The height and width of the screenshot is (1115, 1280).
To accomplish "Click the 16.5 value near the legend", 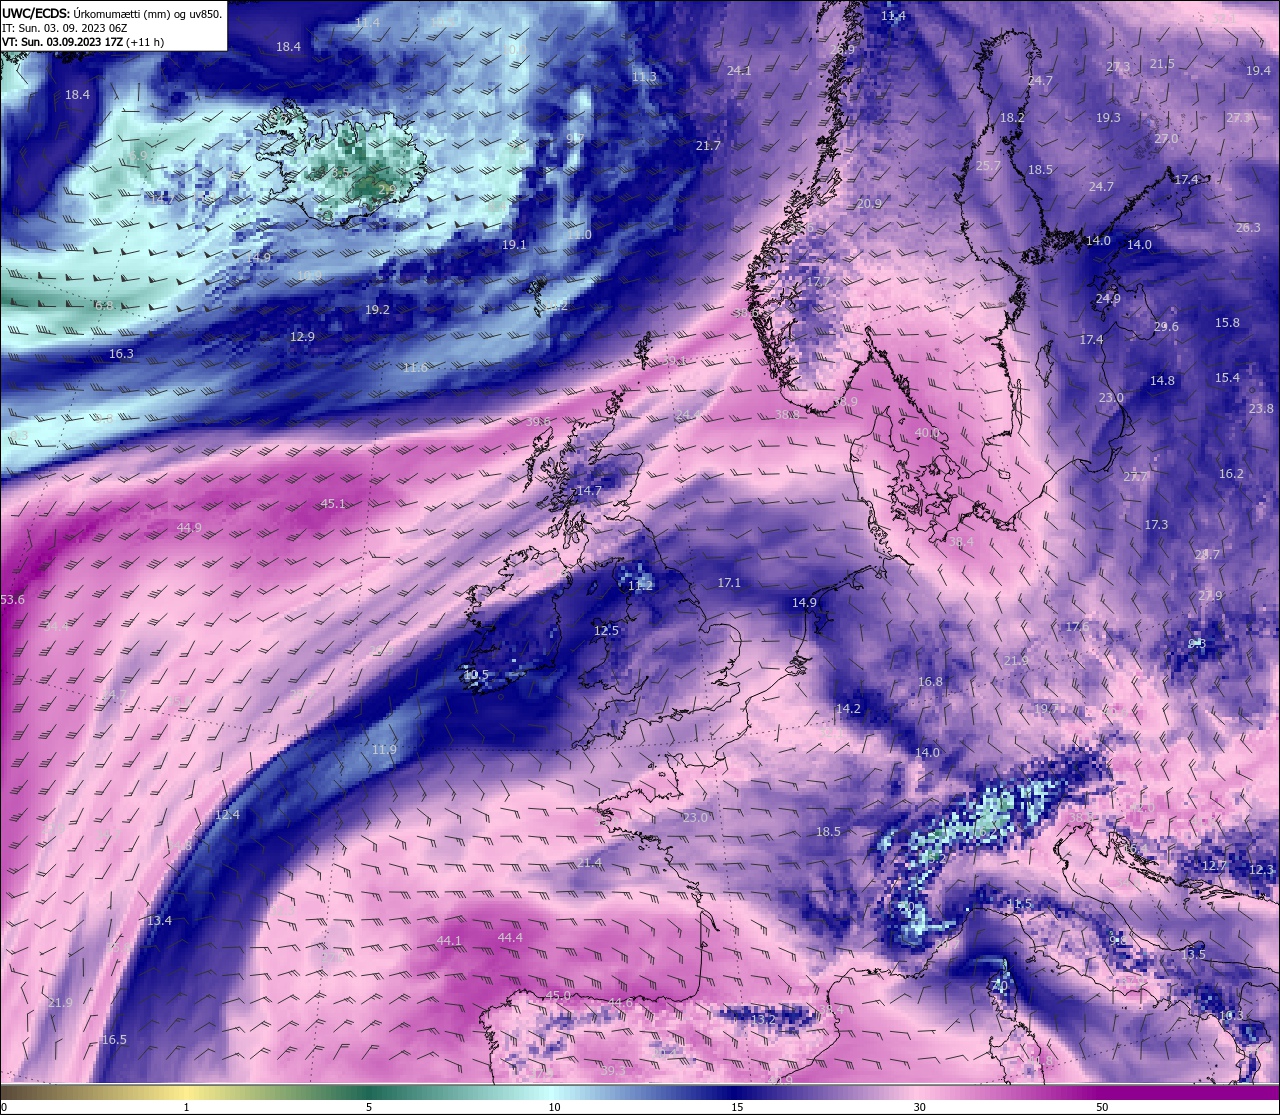I will pyautogui.click(x=114, y=1040).
